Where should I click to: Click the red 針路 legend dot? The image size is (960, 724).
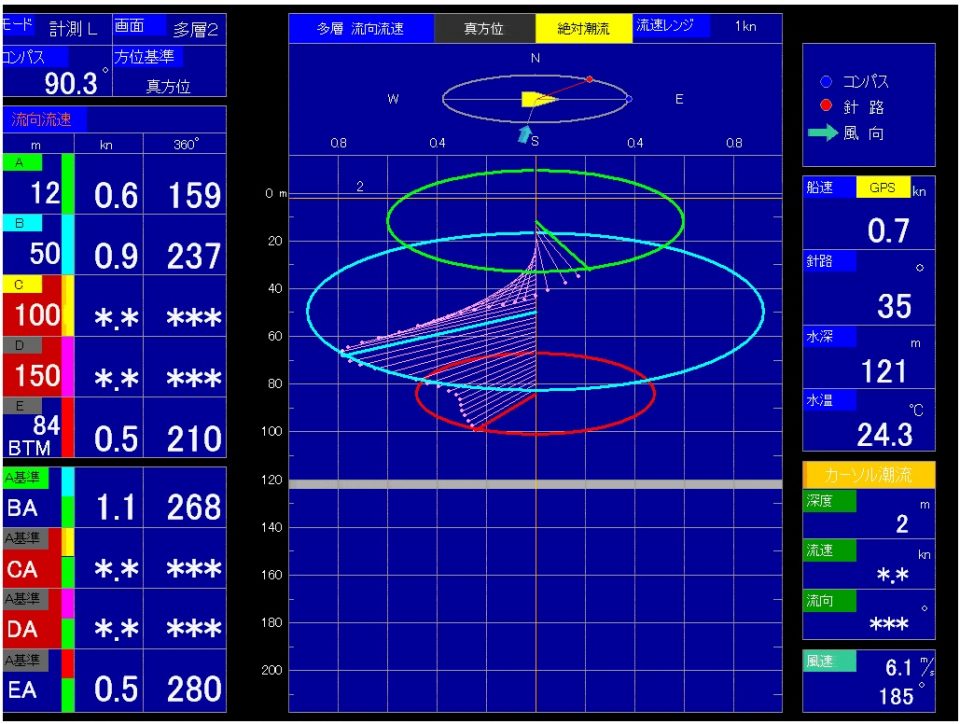[x=825, y=106]
